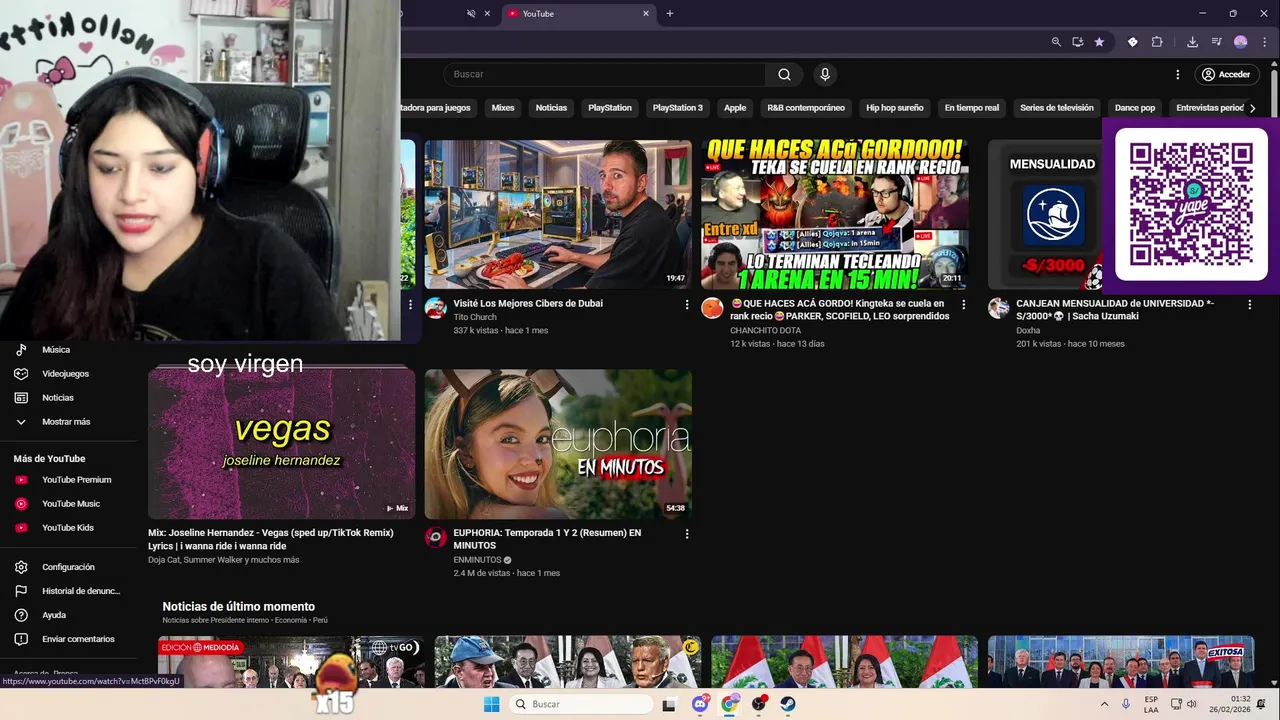Open Chrome extensions puzzle icon
Image resolution: width=1280 pixels, height=720 pixels.
[x=1157, y=42]
